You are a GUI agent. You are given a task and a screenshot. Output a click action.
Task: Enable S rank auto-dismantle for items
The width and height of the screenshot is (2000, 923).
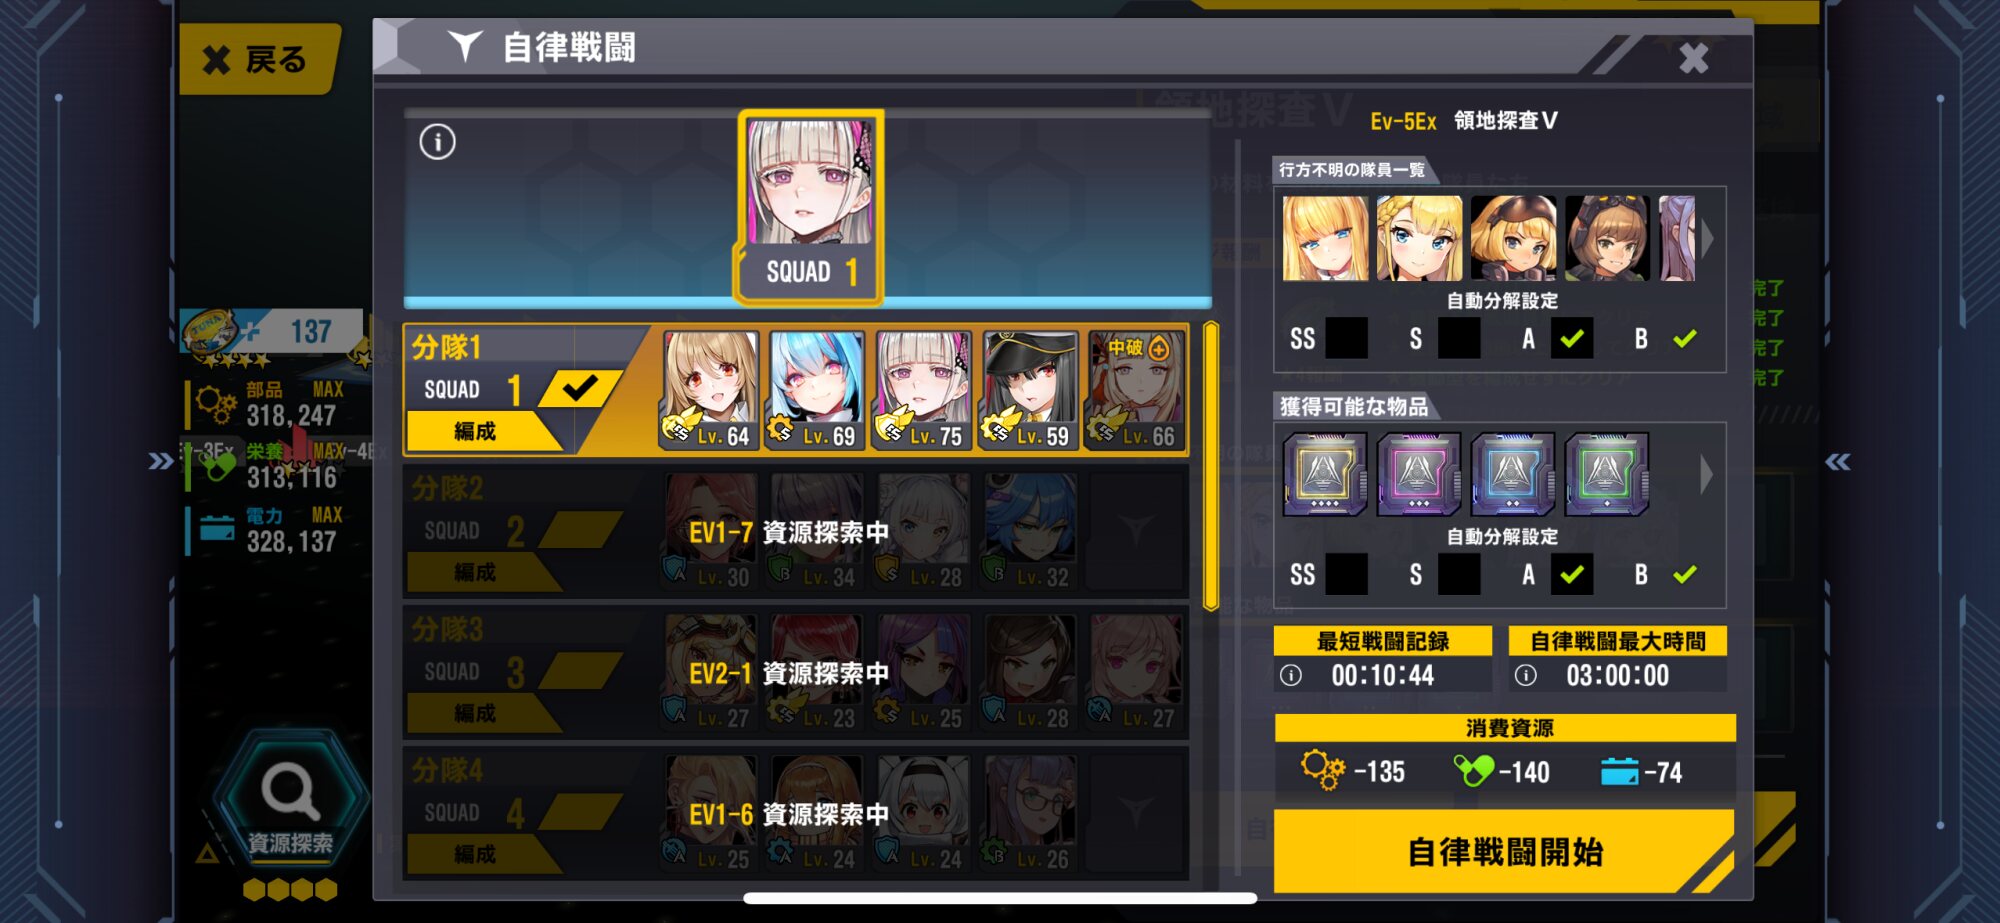(1459, 574)
